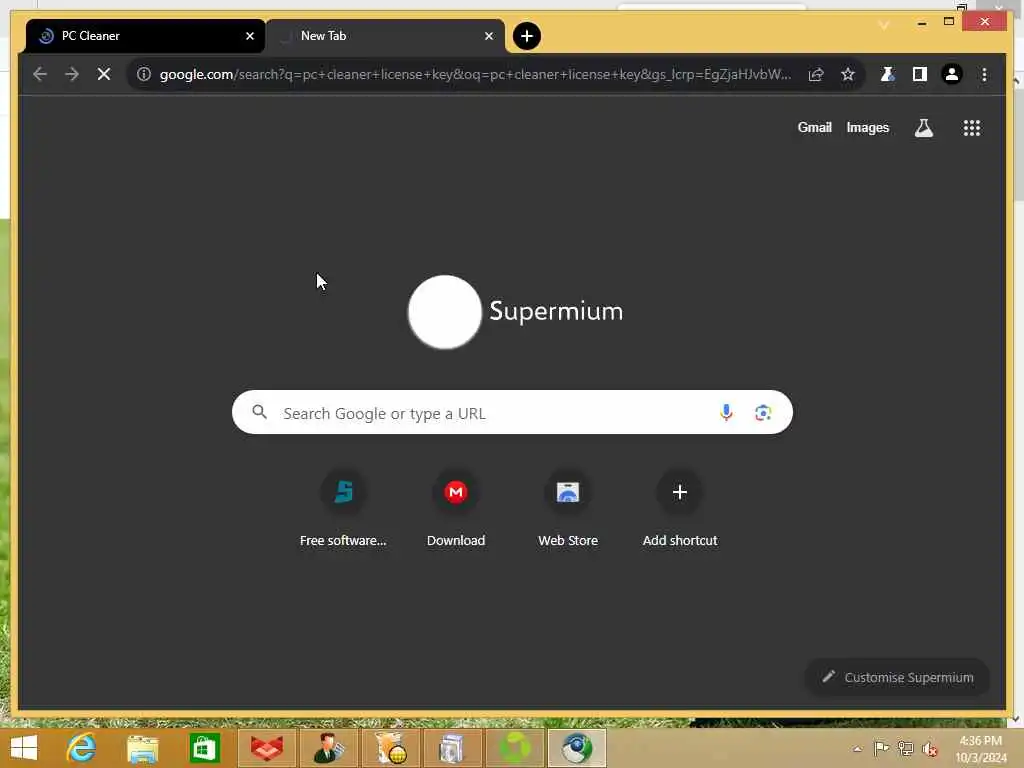Open a new tab with plus button
The height and width of the screenshot is (768, 1024).
[527, 36]
